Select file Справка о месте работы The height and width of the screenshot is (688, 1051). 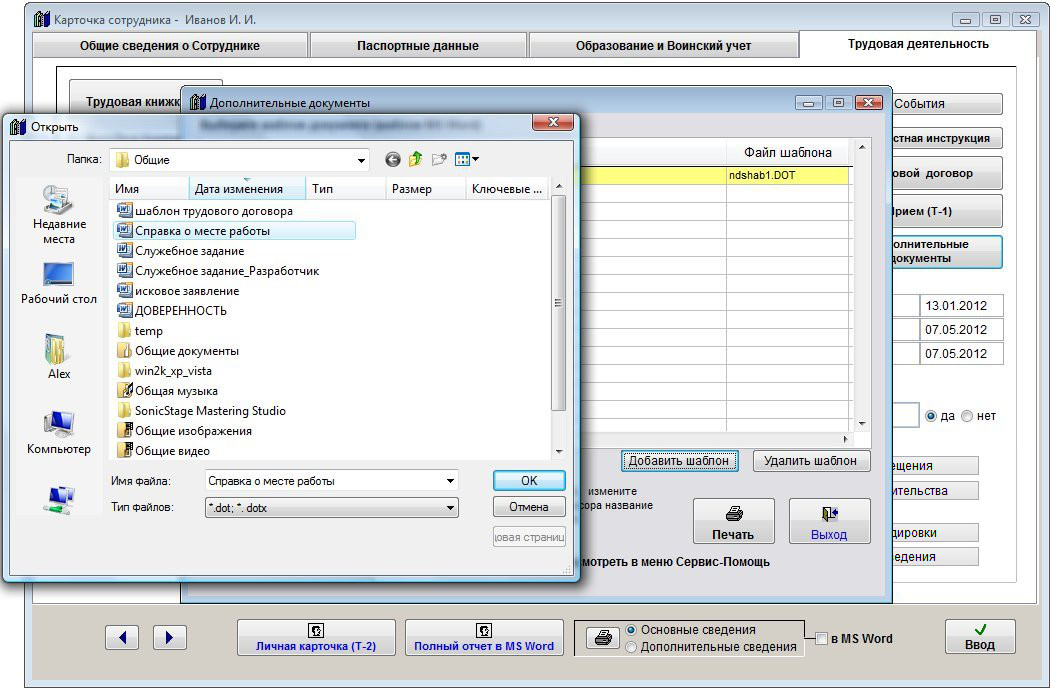(x=235, y=231)
